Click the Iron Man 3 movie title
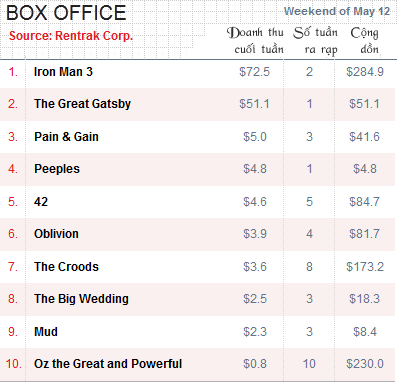Image resolution: width=397 pixels, height=383 pixels. click(63, 72)
